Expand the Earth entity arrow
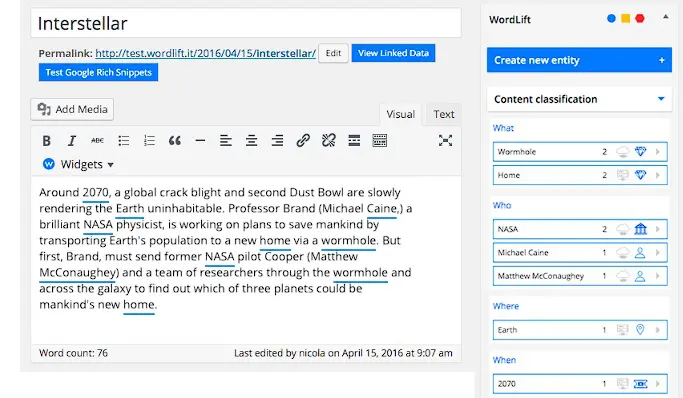 click(x=658, y=330)
